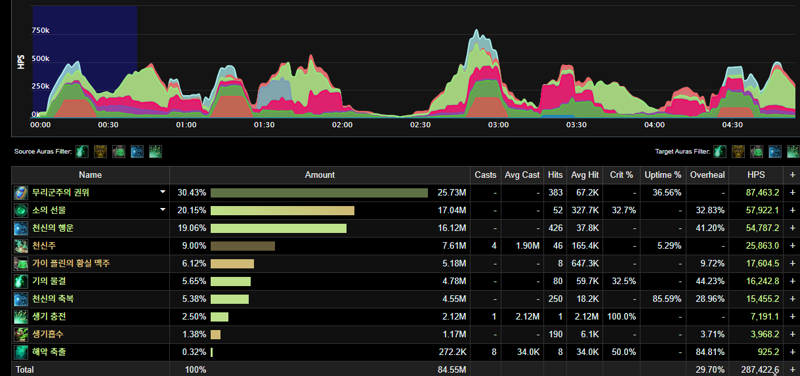Expand the plus button on the 15,455.2 HPS row
Image resolution: width=800 pixels, height=376 pixels.
coord(792,299)
